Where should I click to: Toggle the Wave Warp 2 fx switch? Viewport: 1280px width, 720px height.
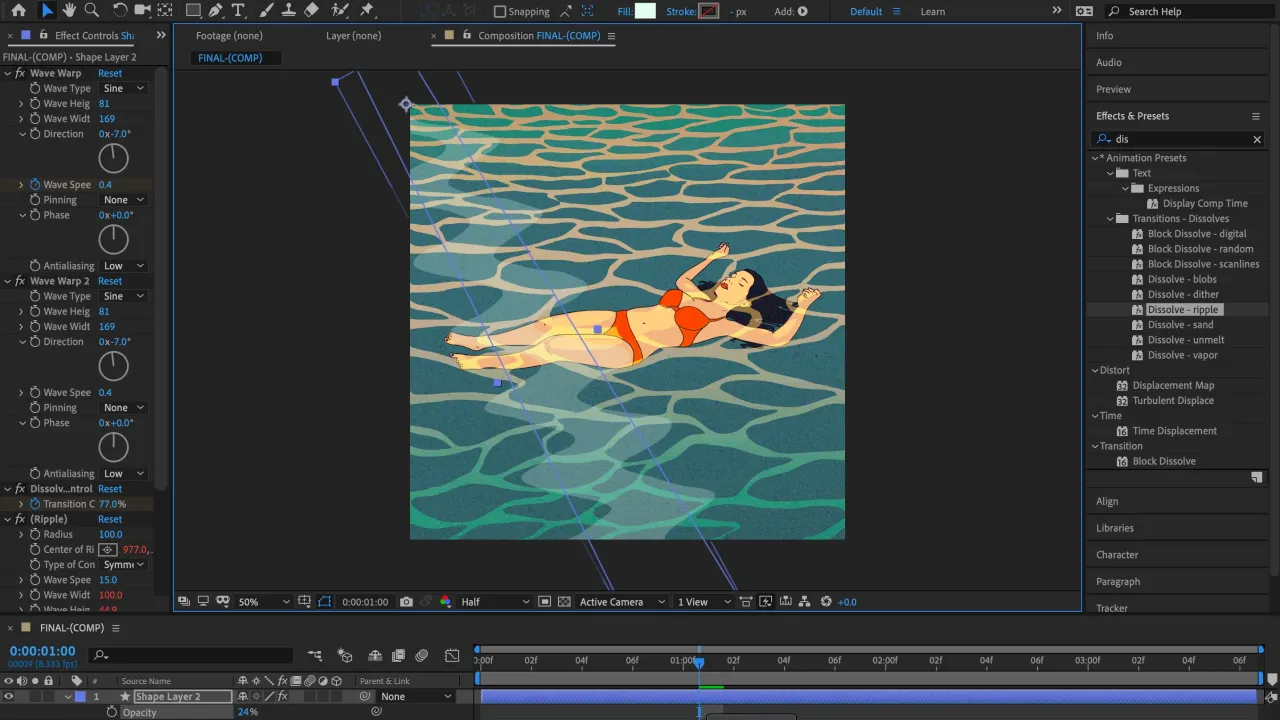click(20, 281)
